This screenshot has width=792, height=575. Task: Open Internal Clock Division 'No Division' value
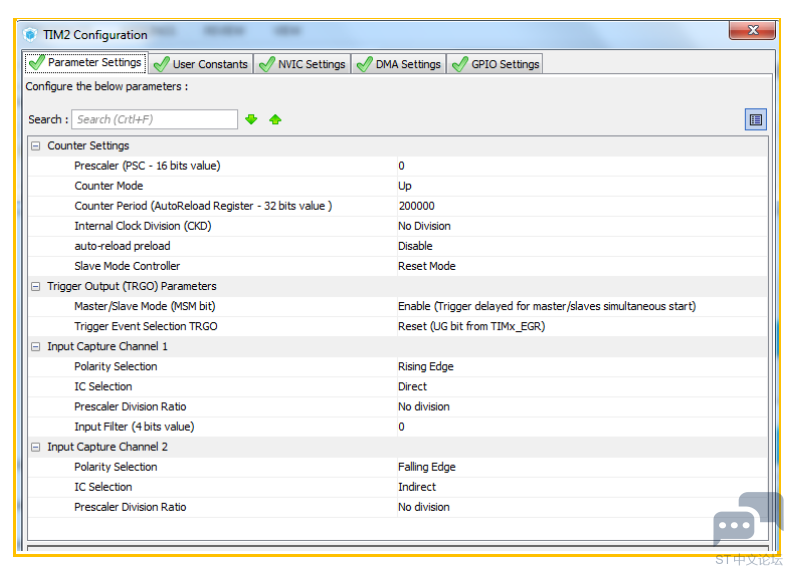pyautogui.click(x=582, y=226)
